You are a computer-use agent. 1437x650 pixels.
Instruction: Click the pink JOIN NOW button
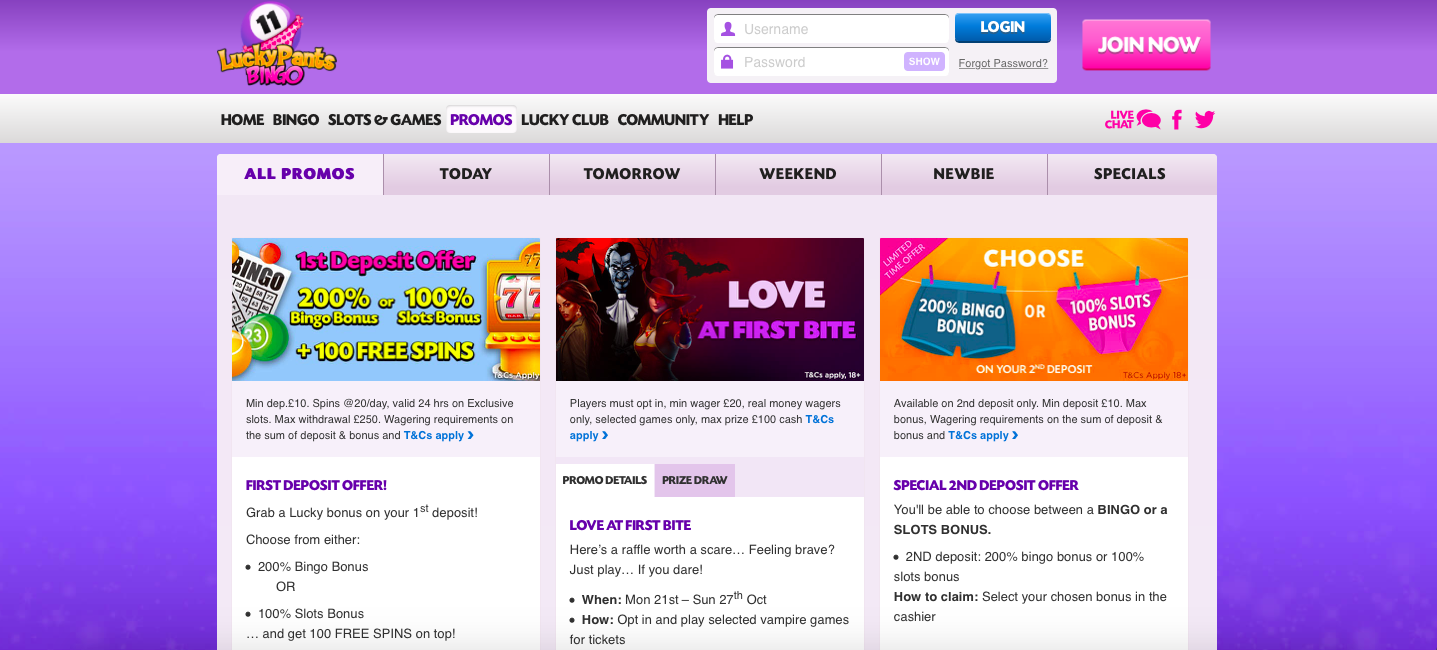point(1146,45)
